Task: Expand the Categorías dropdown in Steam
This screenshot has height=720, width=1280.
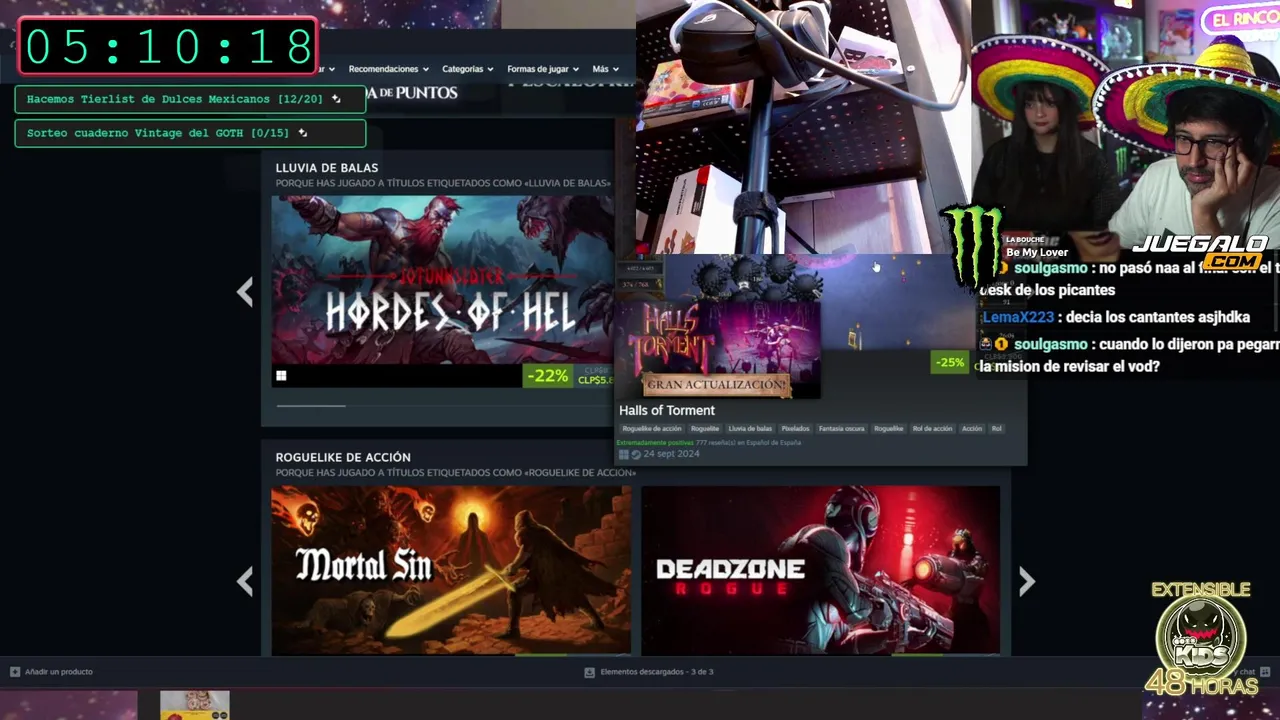Action: pos(468,69)
